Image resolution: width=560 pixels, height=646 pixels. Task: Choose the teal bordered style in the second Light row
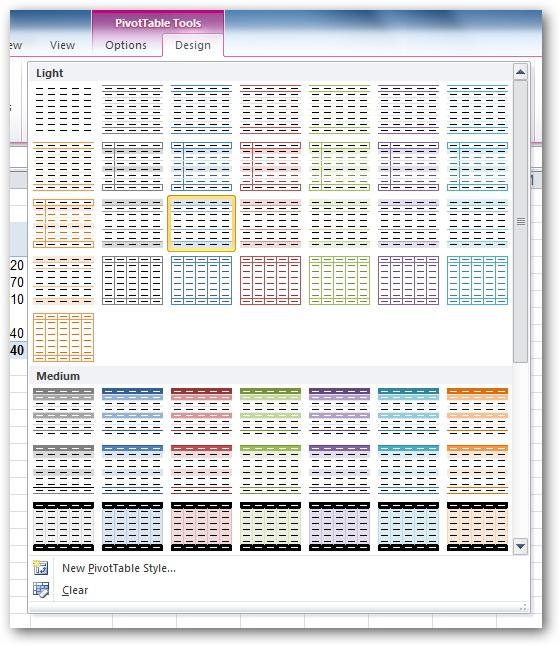478,166
